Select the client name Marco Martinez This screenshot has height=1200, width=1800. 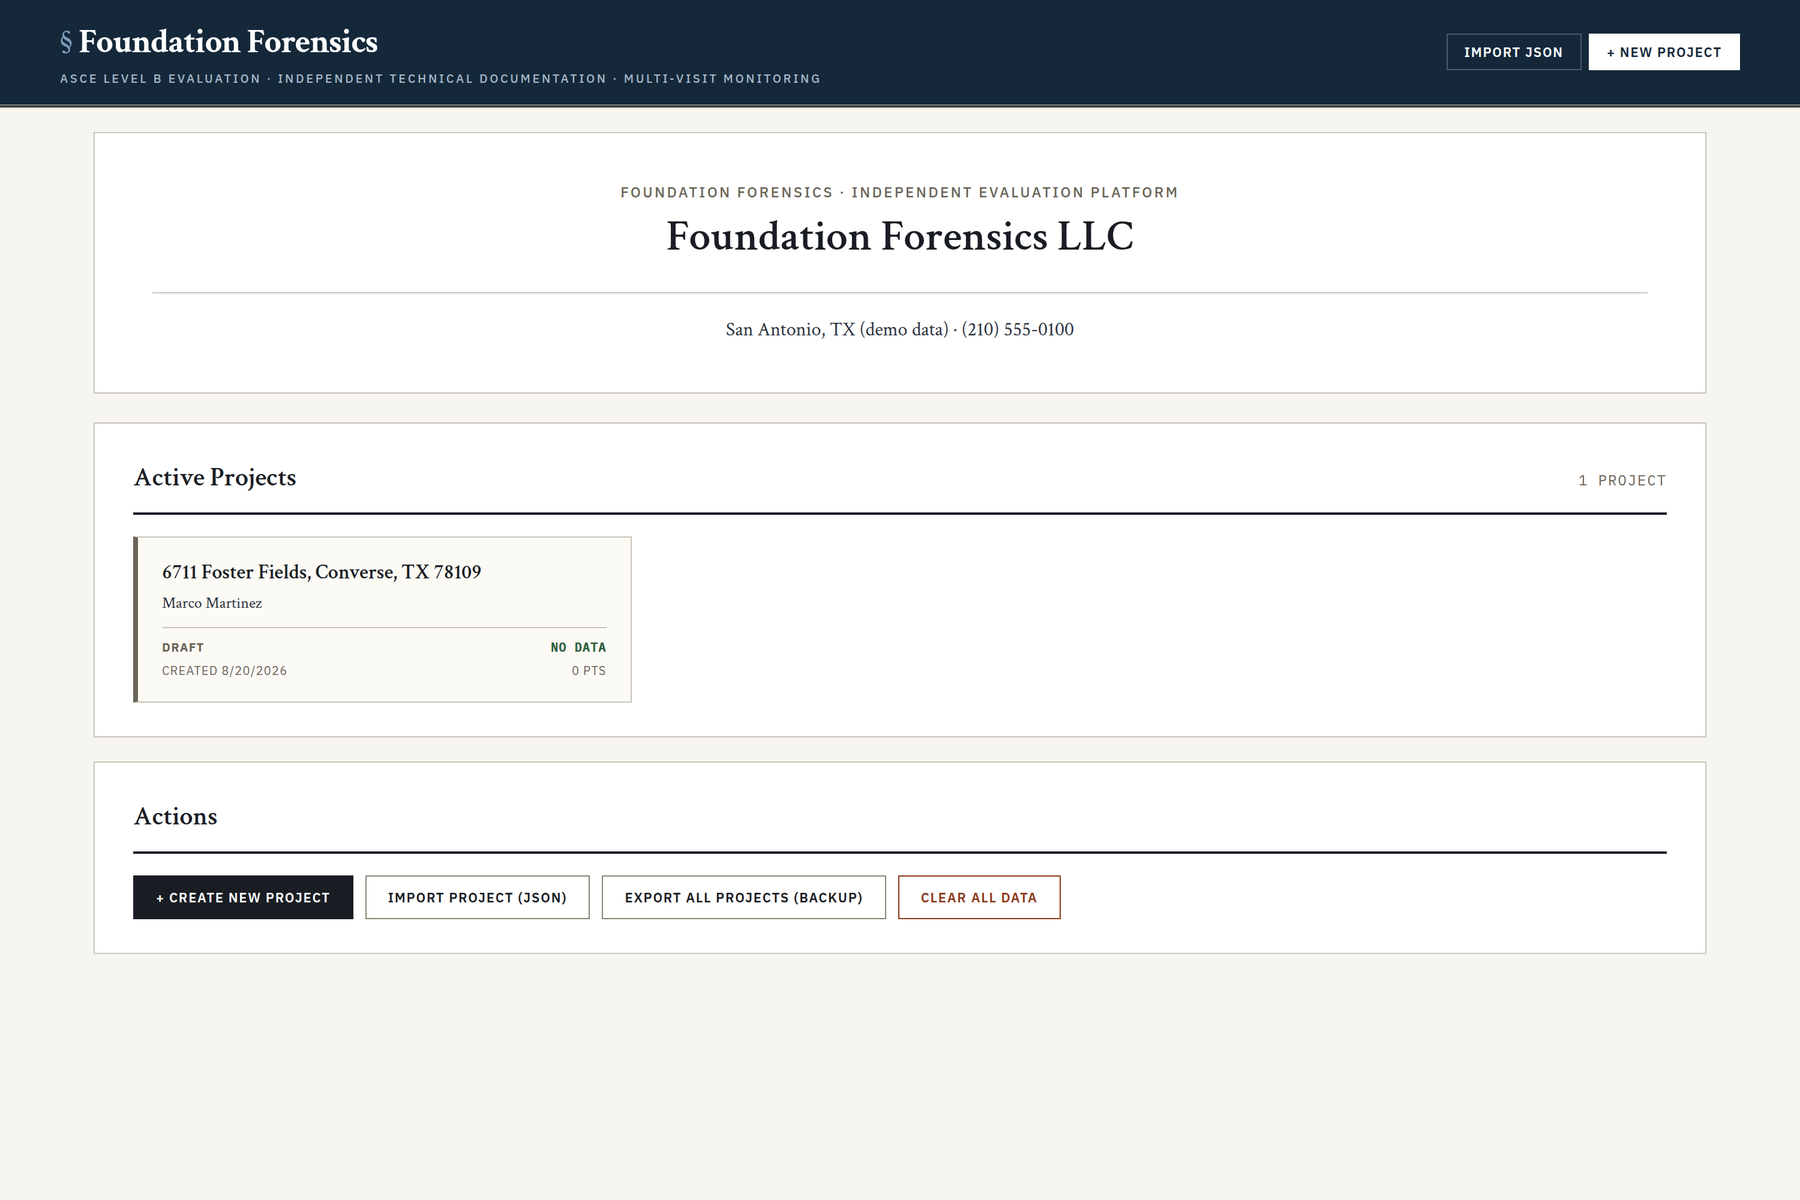212,603
